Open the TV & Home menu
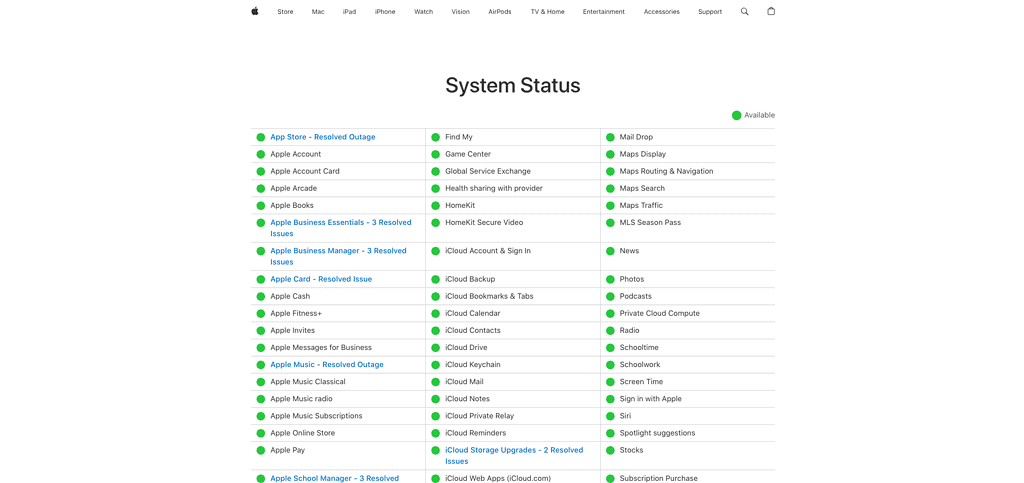The image size is (1024, 483). point(547,12)
